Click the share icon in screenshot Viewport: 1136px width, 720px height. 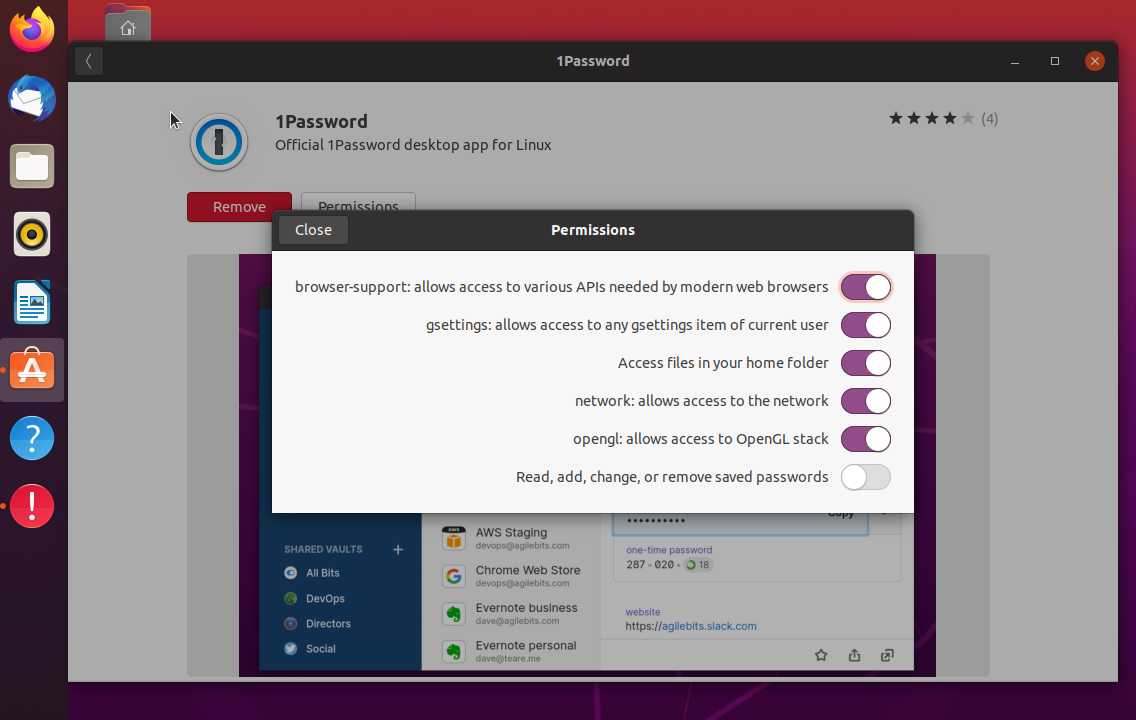854,656
